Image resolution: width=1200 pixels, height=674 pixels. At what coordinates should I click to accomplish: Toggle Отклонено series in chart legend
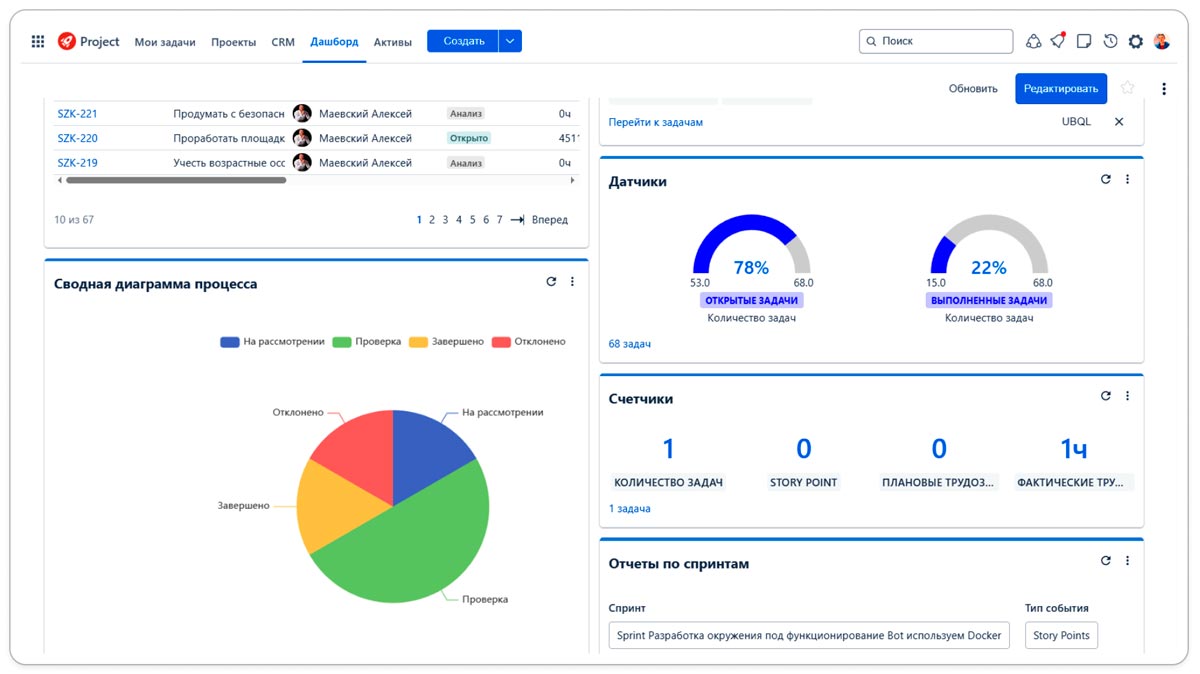pyautogui.click(x=528, y=342)
